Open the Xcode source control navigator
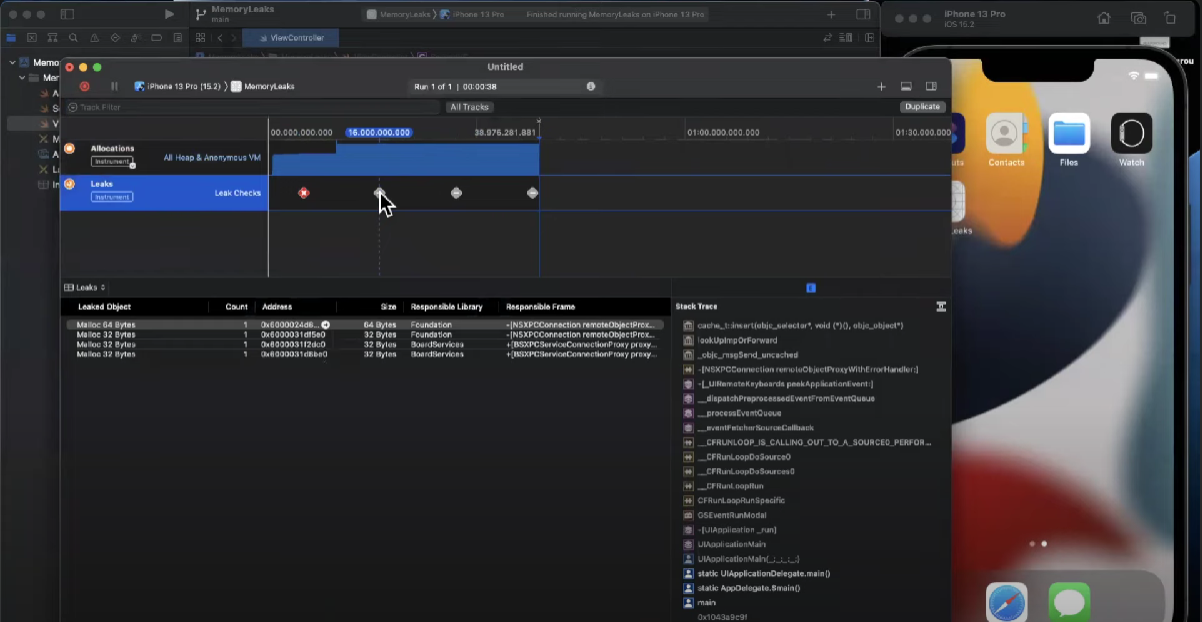1202x622 pixels. (x=32, y=37)
